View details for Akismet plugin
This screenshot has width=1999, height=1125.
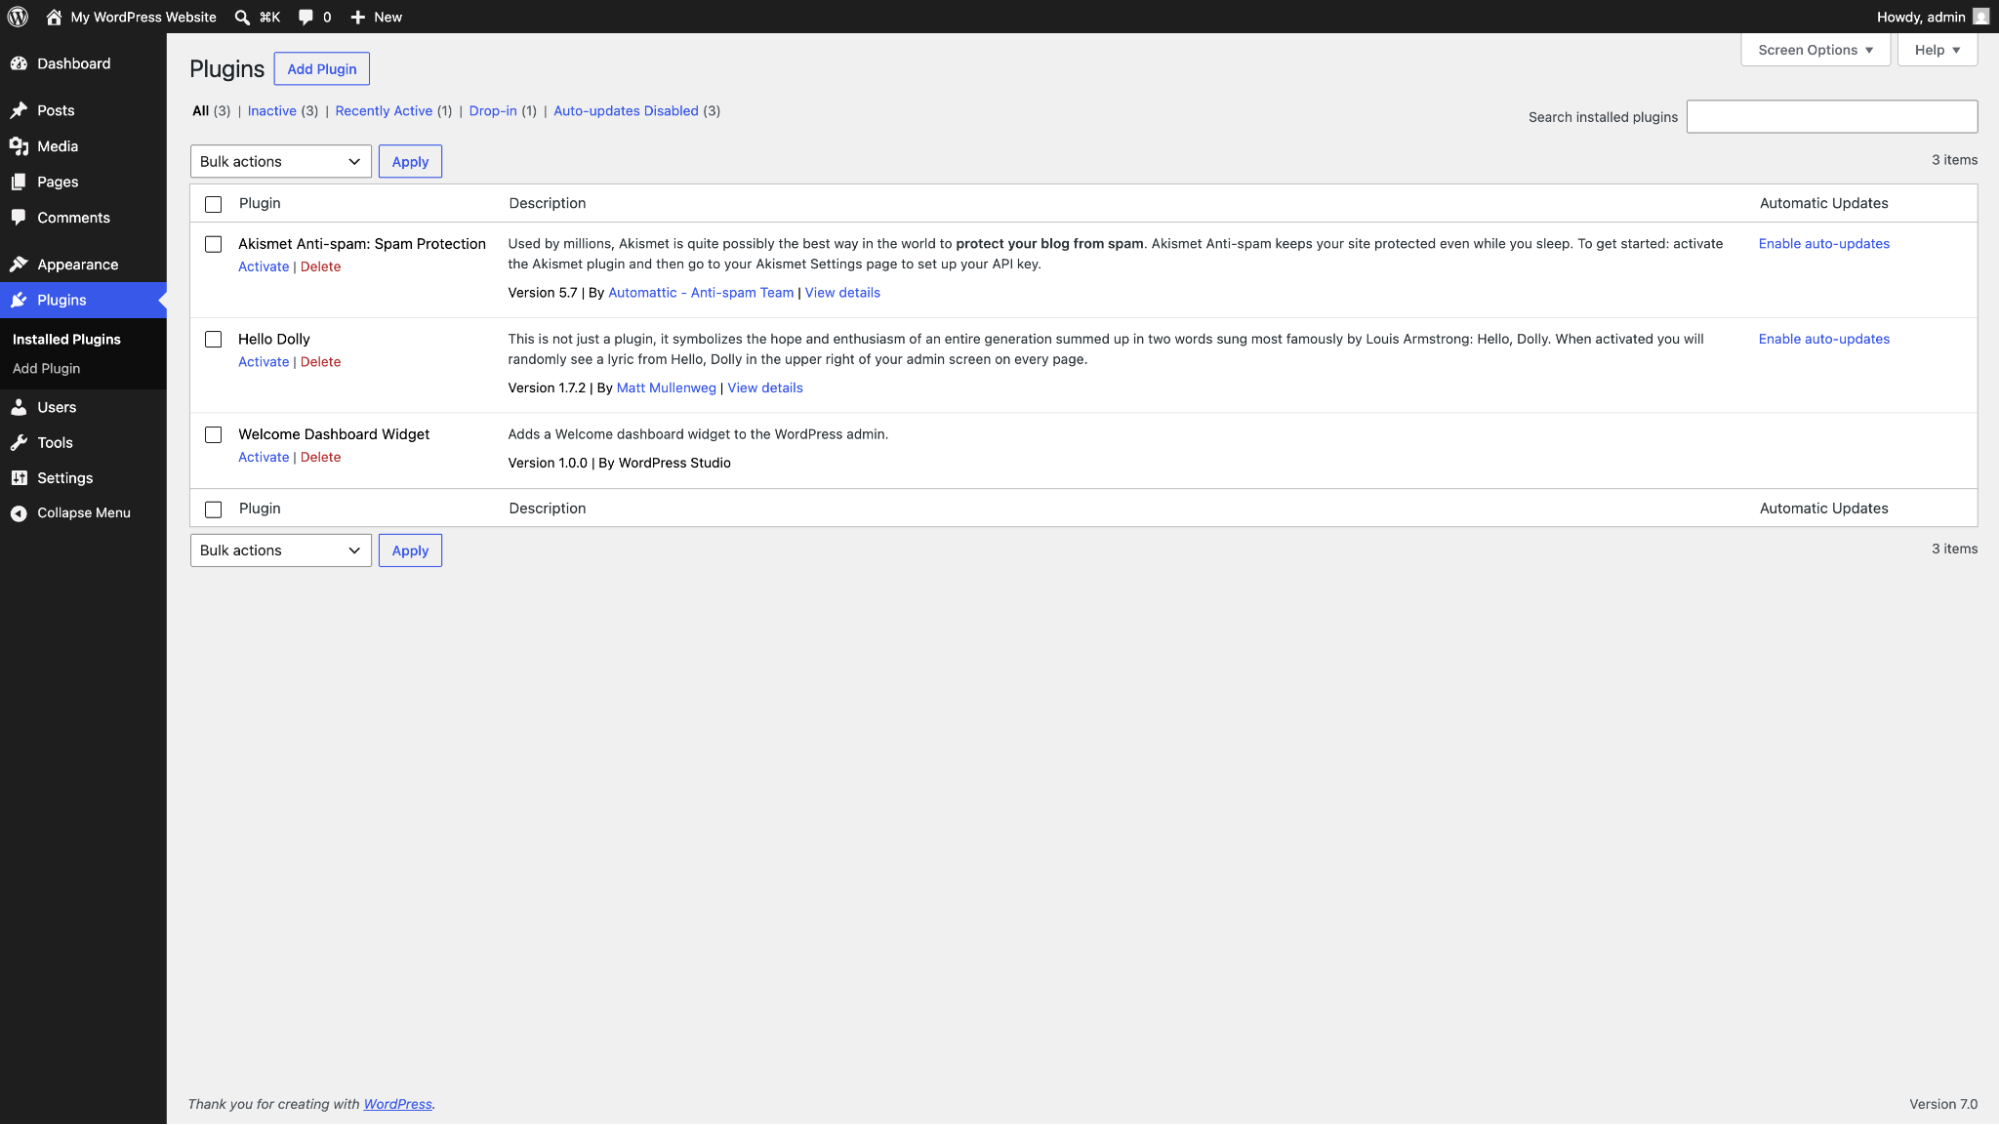click(x=843, y=293)
